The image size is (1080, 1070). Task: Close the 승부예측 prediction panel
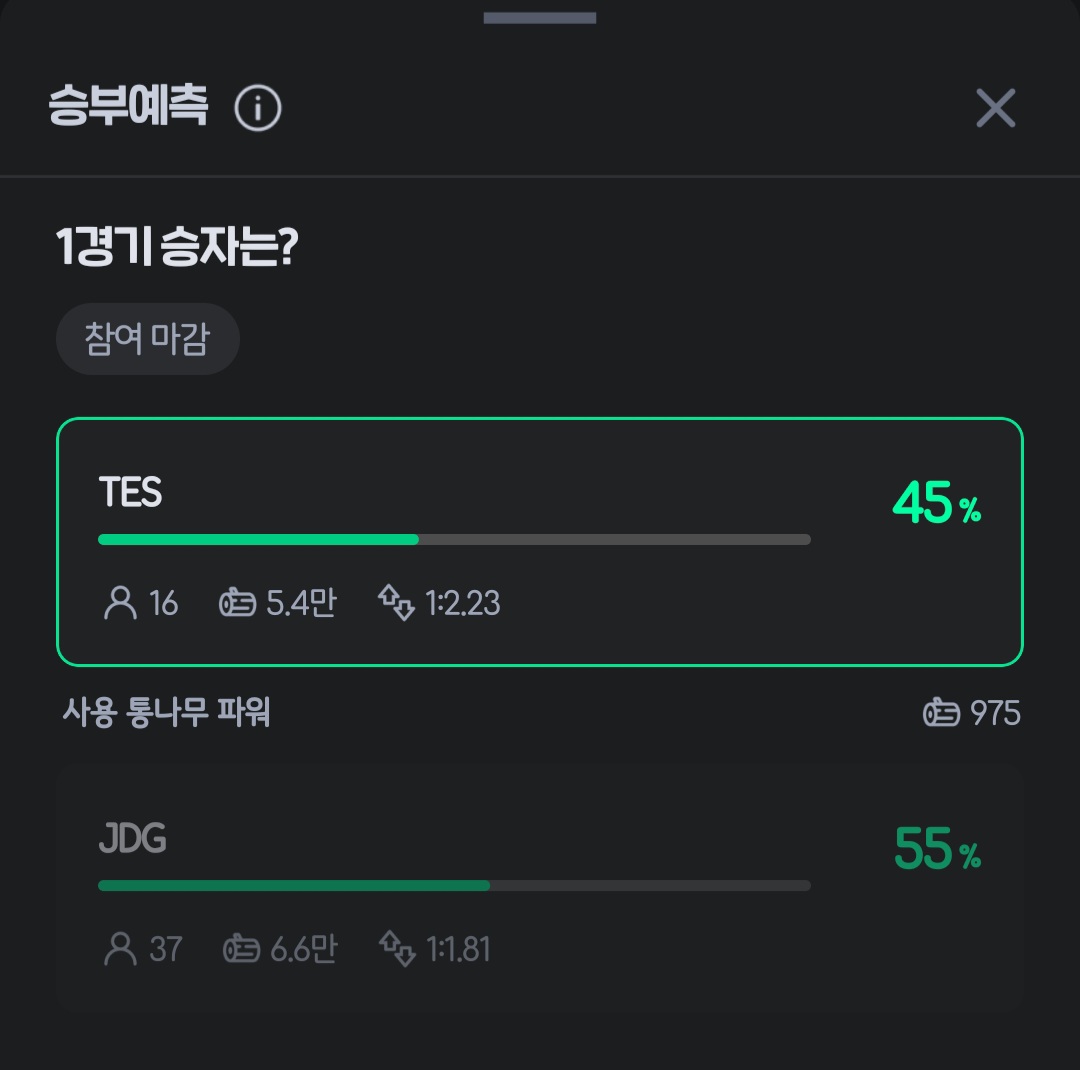click(995, 108)
